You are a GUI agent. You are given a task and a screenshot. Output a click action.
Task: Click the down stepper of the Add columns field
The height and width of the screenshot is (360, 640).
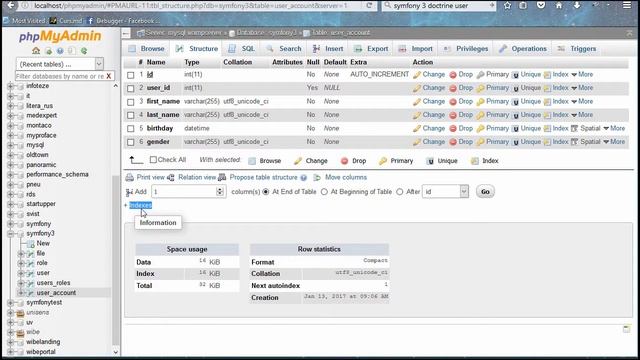click(x=220, y=194)
